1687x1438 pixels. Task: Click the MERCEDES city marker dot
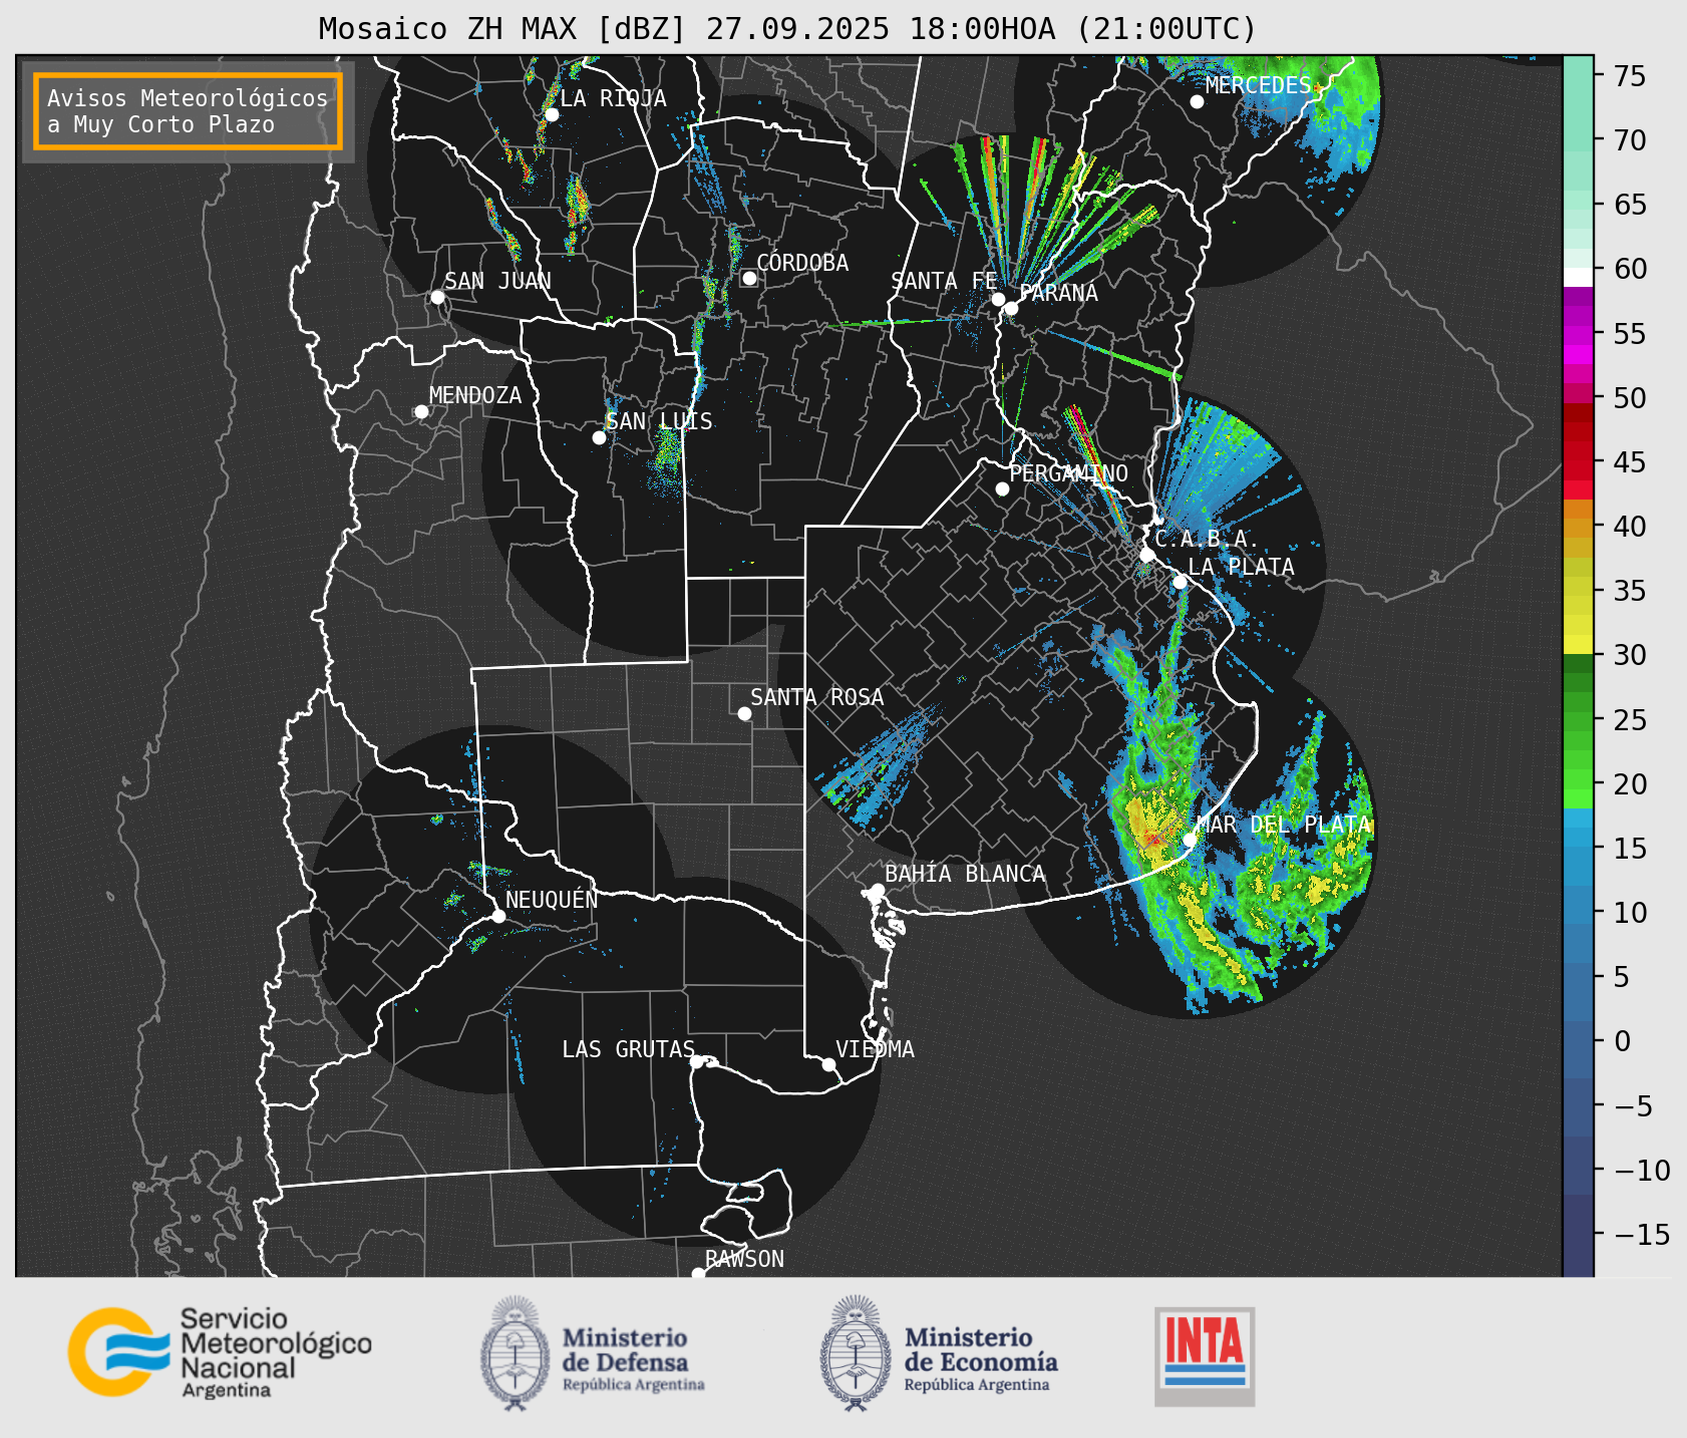[x=1196, y=102]
